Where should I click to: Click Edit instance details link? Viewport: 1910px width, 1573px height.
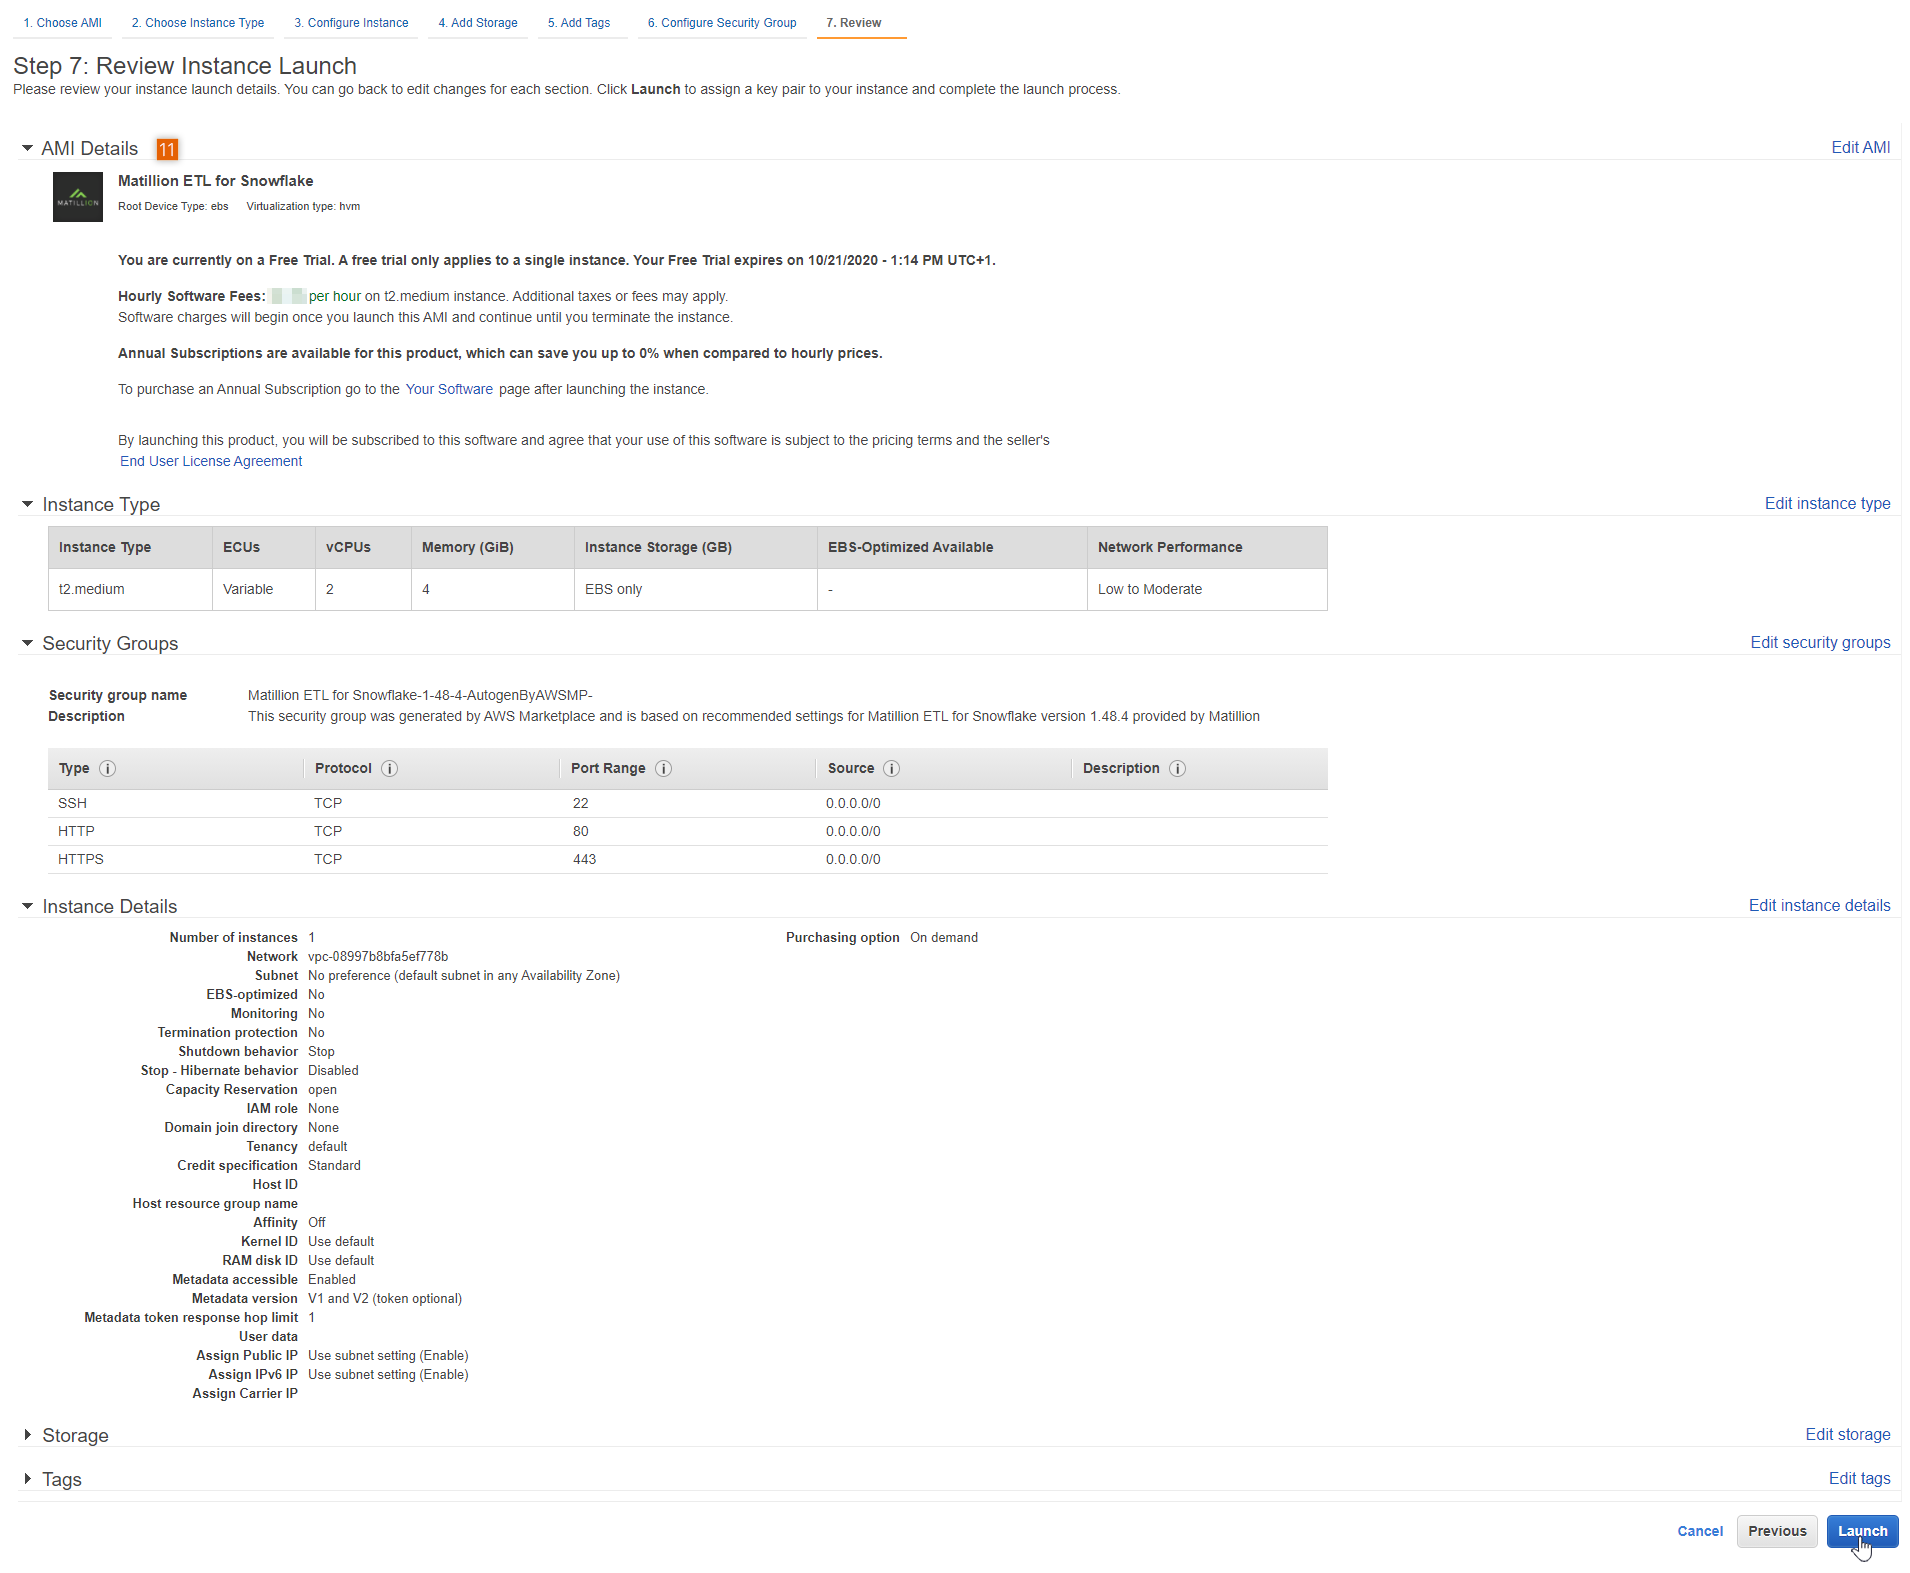[1819, 905]
